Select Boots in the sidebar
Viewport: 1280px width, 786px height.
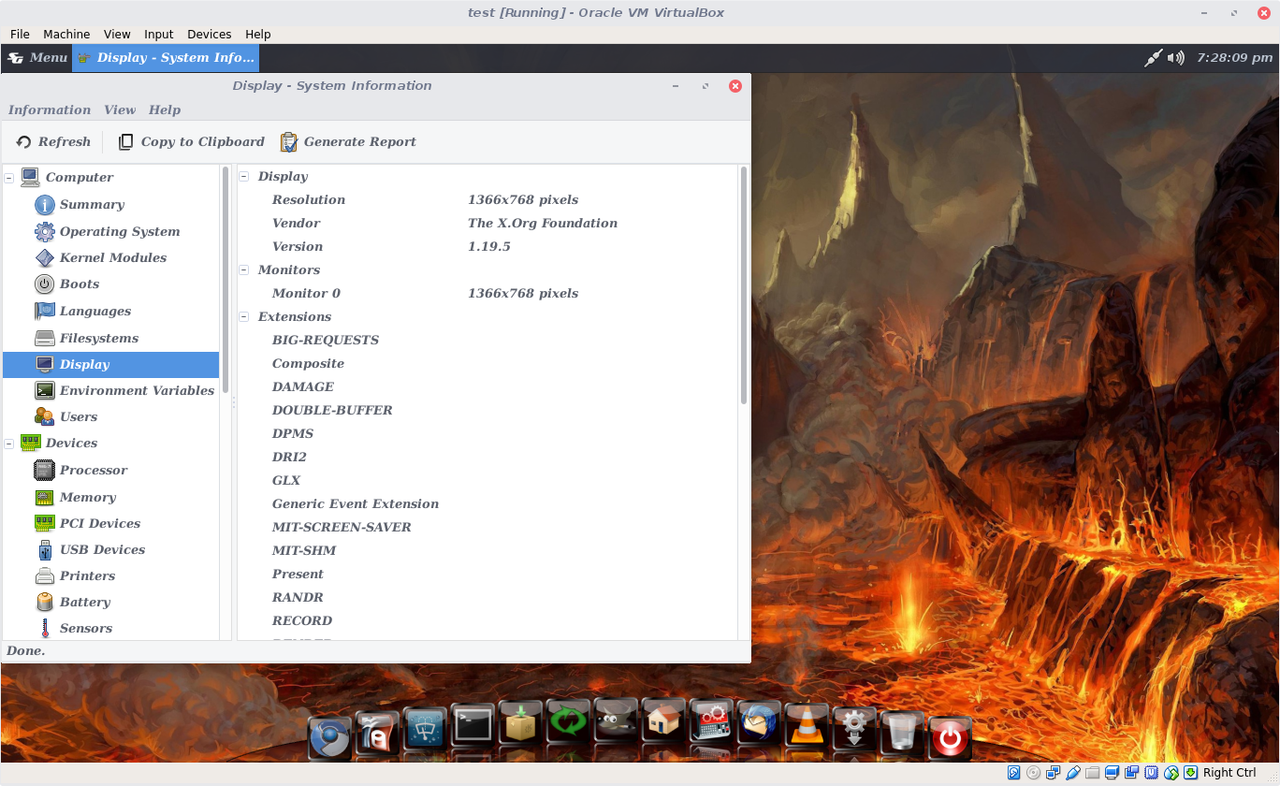(79, 284)
